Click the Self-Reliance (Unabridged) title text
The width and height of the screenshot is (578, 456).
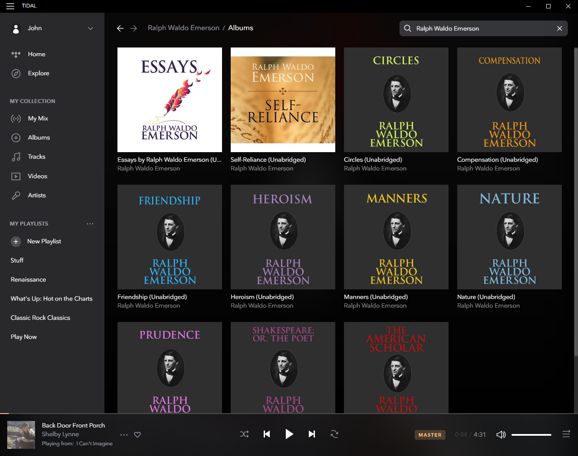[268, 160]
